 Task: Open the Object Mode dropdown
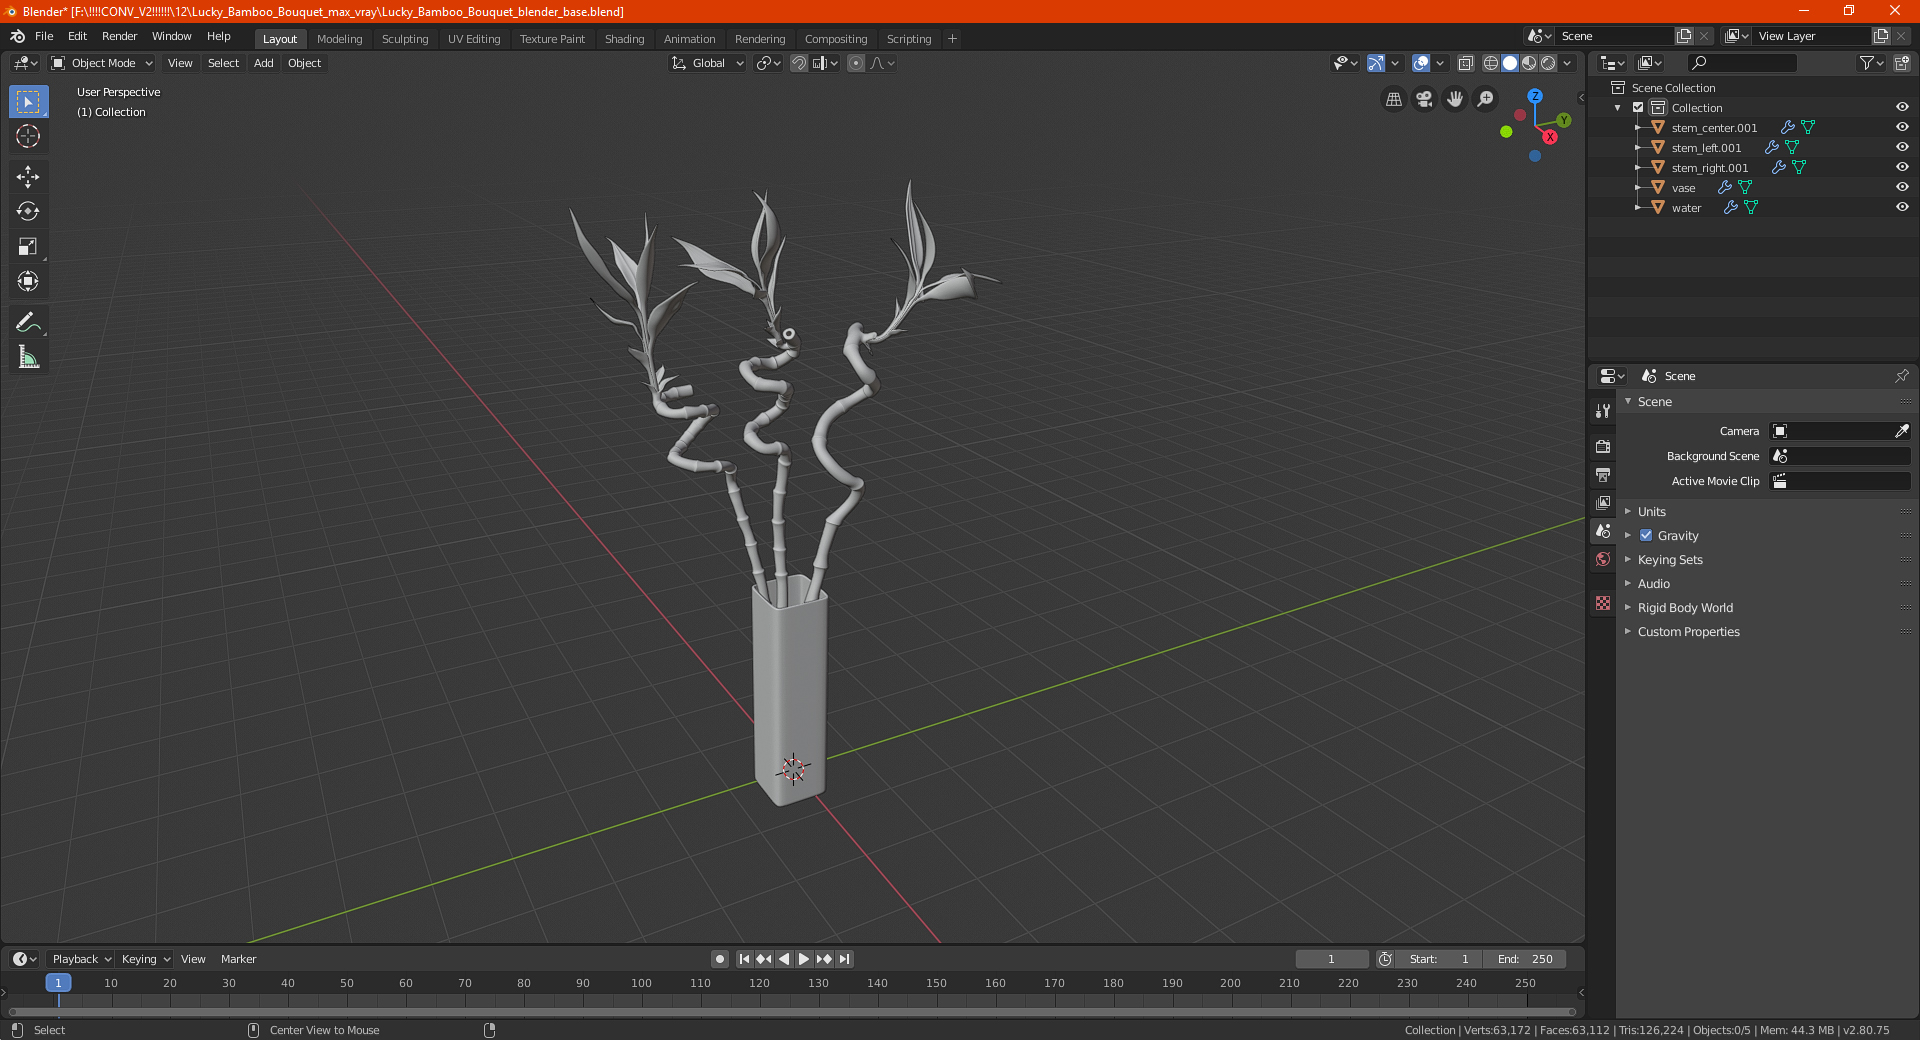(102, 63)
